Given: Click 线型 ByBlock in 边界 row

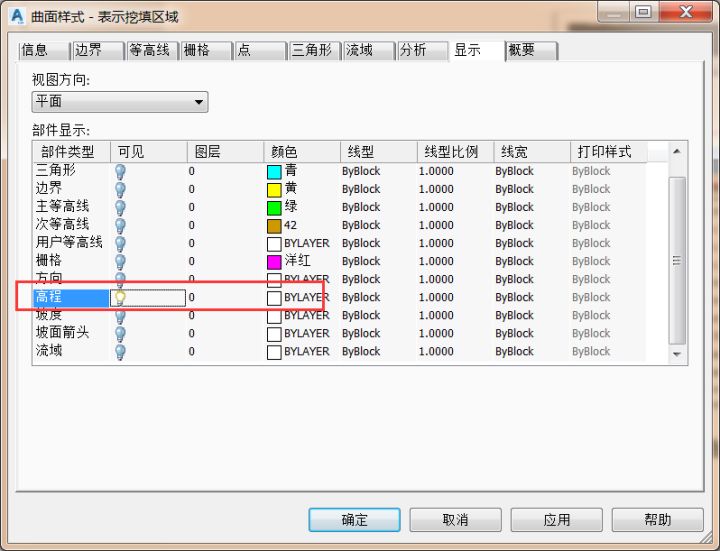Looking at the screenshot, I should pyautogui.click(x=361, y=189).
